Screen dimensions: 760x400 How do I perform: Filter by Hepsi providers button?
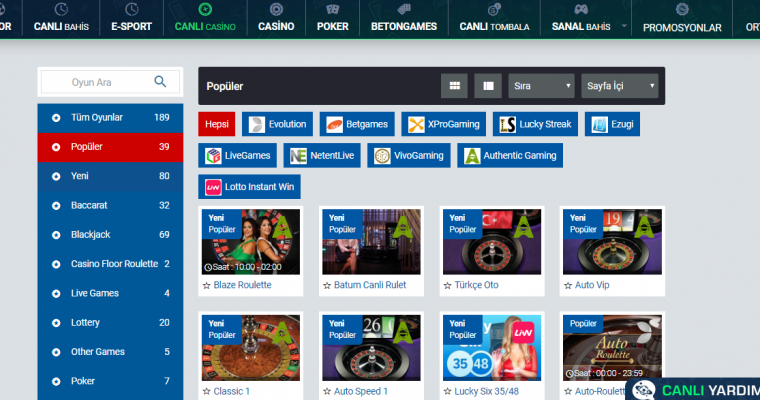pos(217,124)
